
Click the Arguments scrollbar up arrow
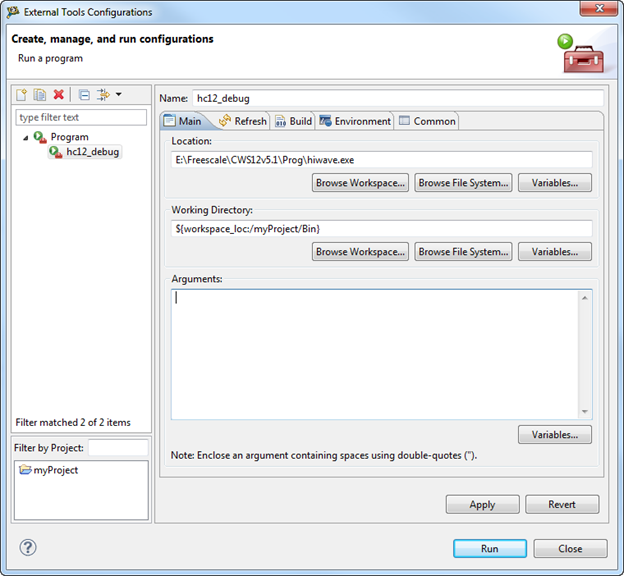tap(585, 298)
